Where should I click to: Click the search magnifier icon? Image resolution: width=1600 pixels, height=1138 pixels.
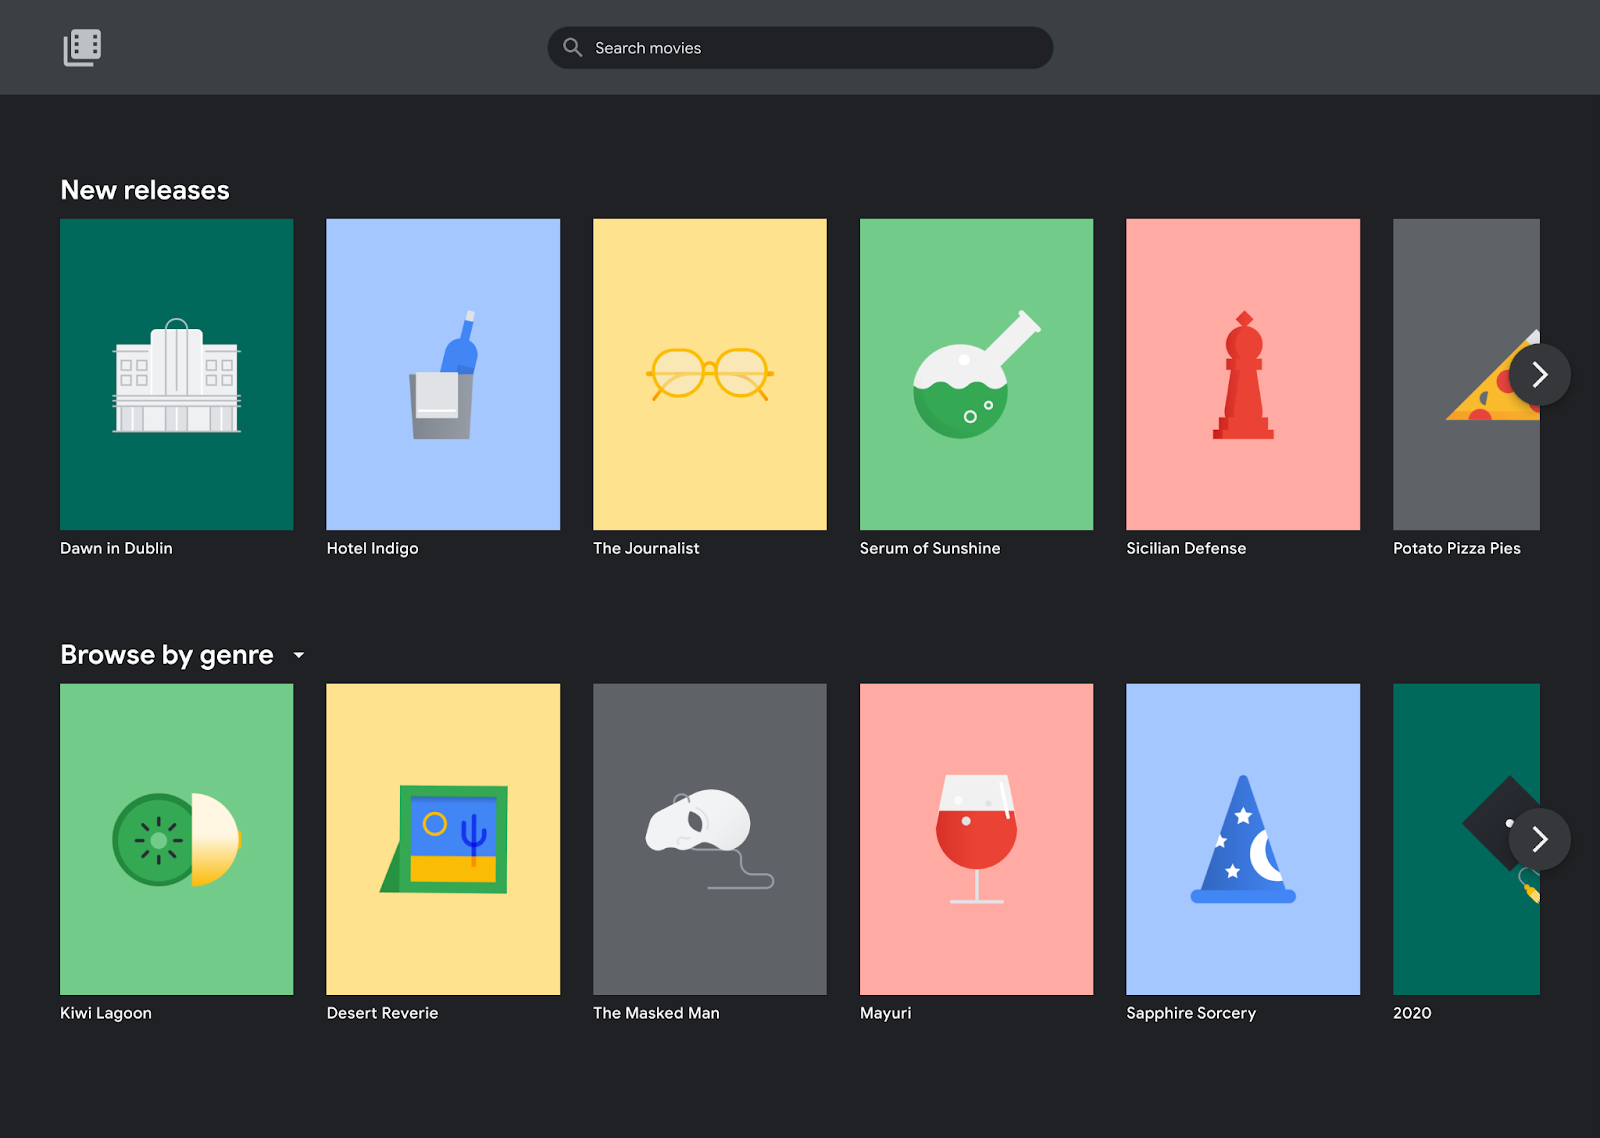pyautogui.click(x=572, y=48)
